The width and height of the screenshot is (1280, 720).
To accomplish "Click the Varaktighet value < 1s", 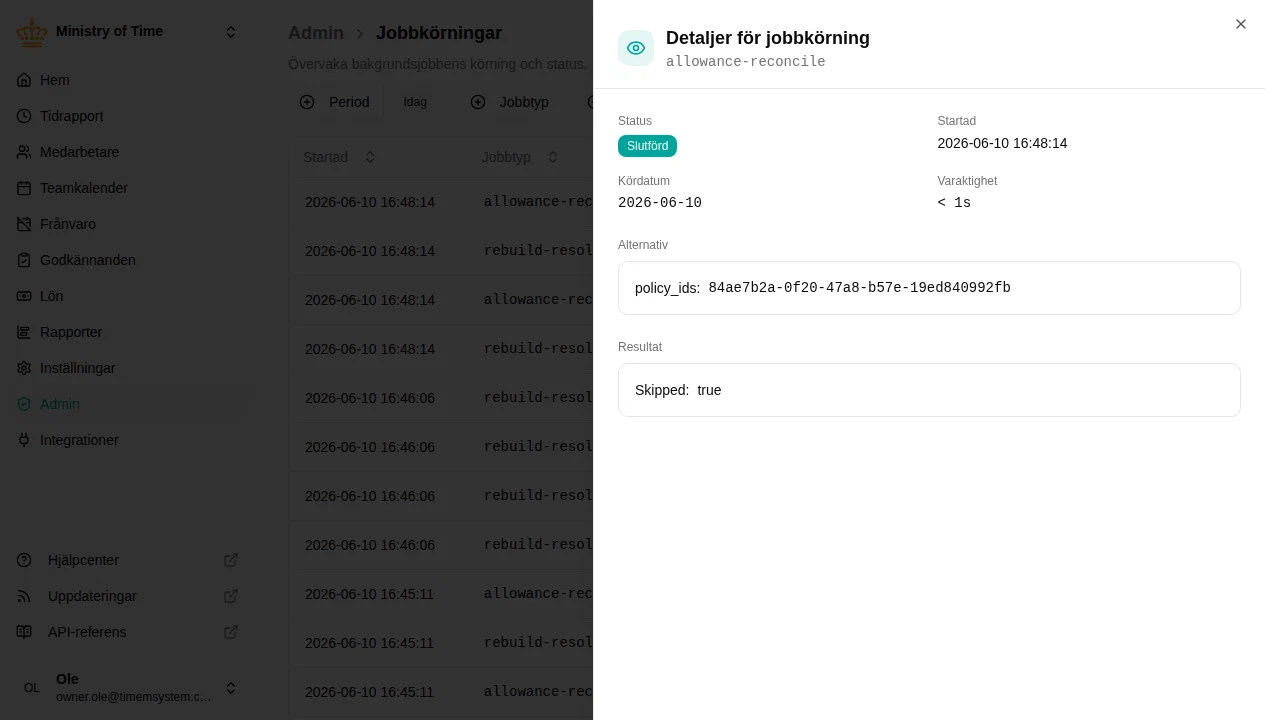I will pyautogui.click(x=954, y=203).
